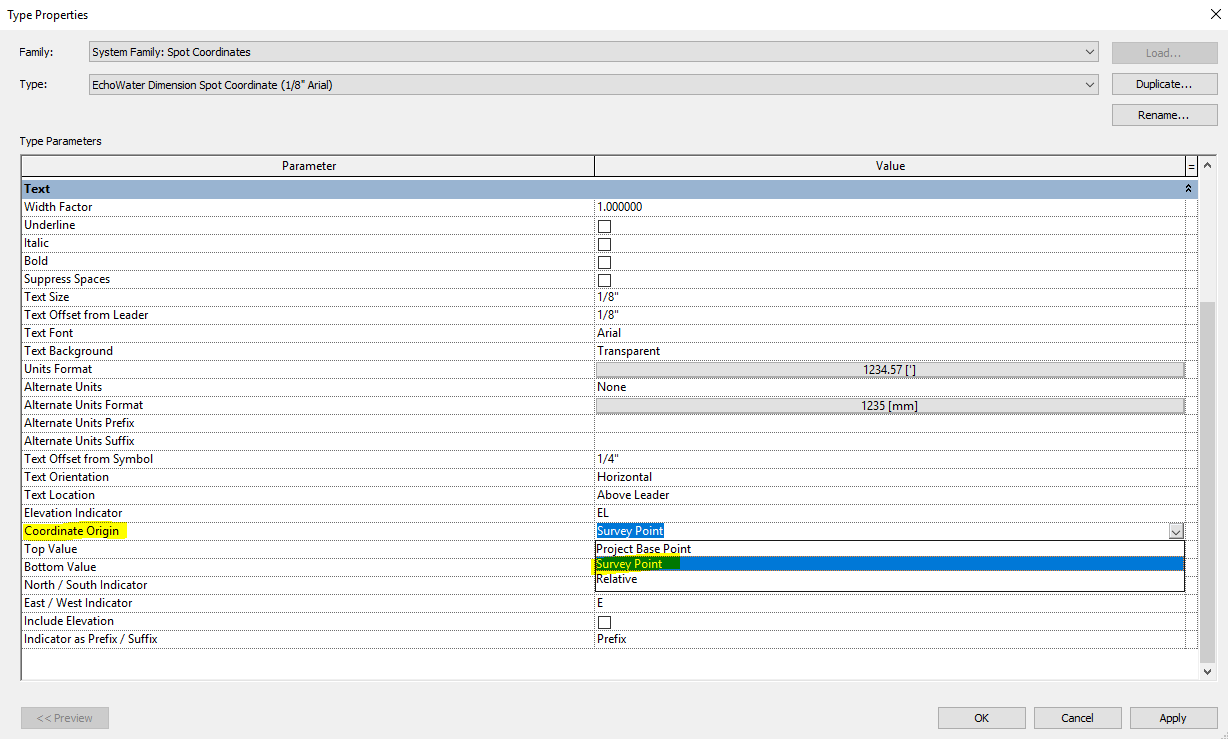Open the Type dropdown
Image resolution: width=1228 pixels, height=739 pixels.
(1089, 84)
